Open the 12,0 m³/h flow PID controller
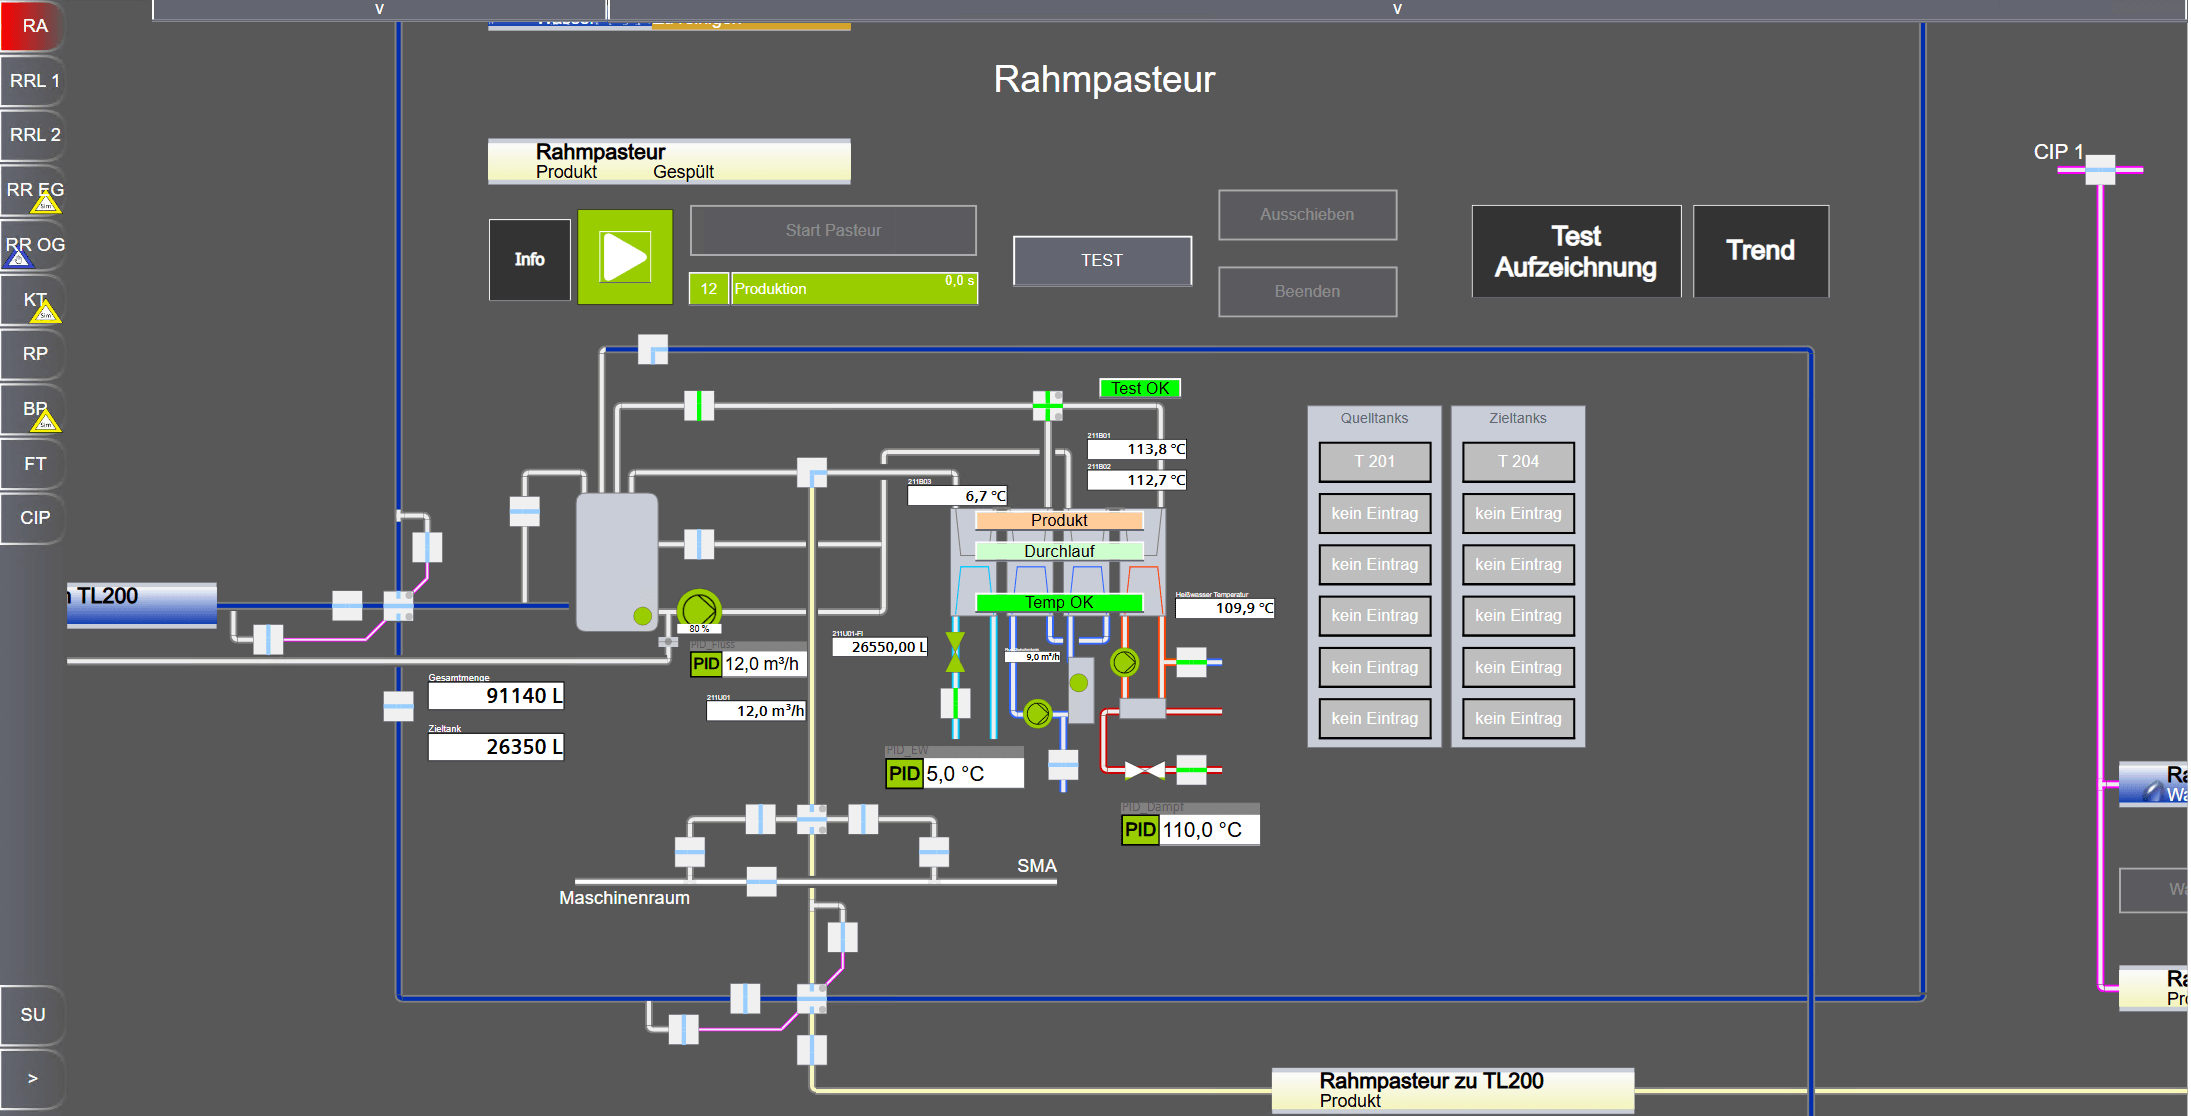This screenshot has width=2191, height=1116. click(x=748, y=664)
